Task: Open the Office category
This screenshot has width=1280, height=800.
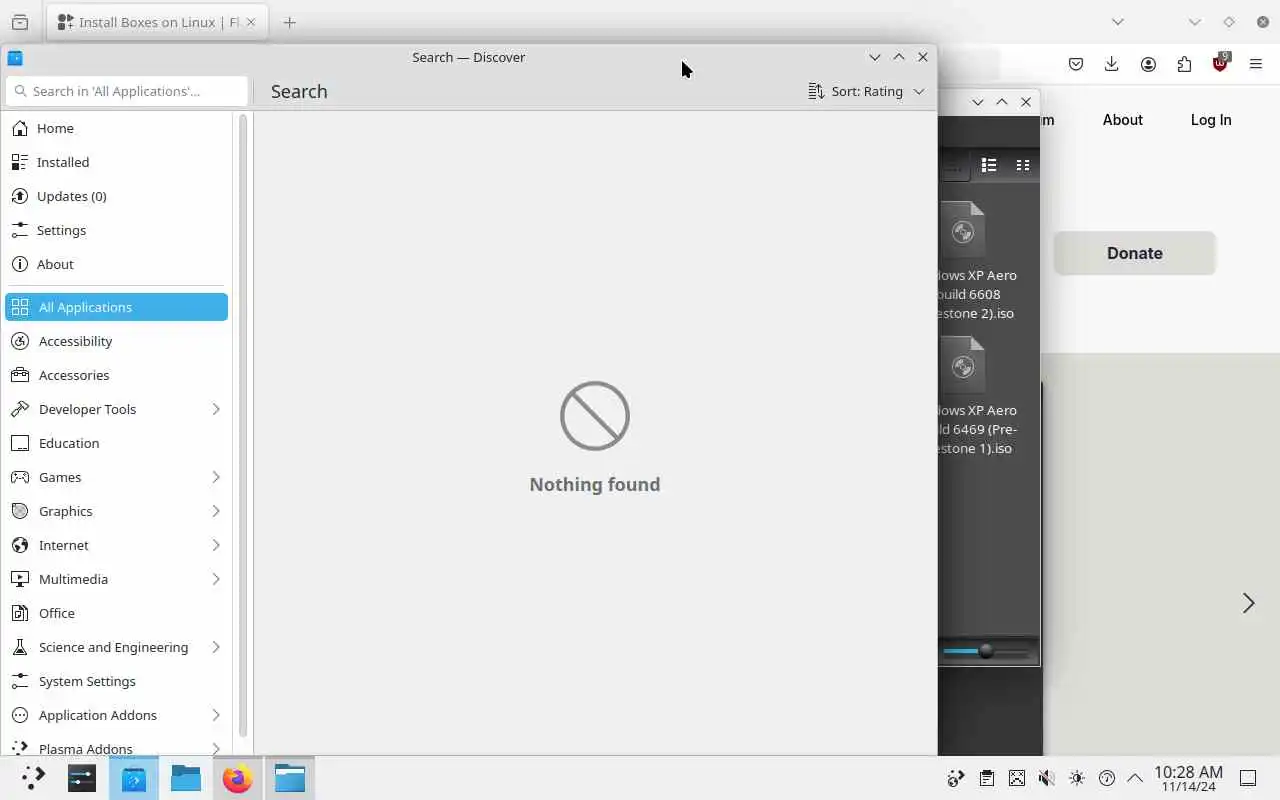Action: pyautogui.click(x=117, y=613)
